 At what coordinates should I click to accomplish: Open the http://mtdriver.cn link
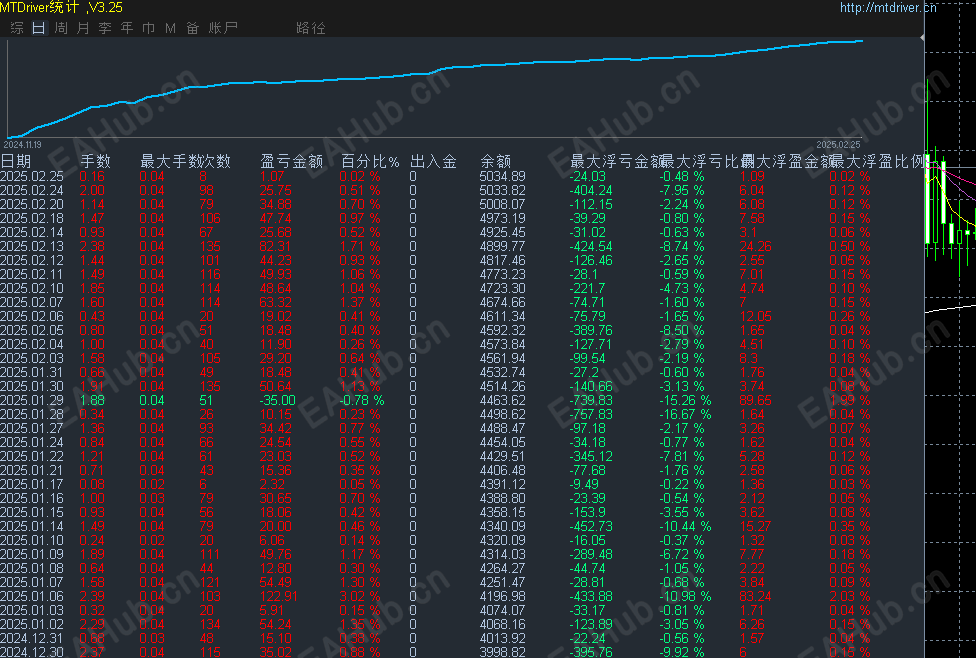[x=888, y=7]
